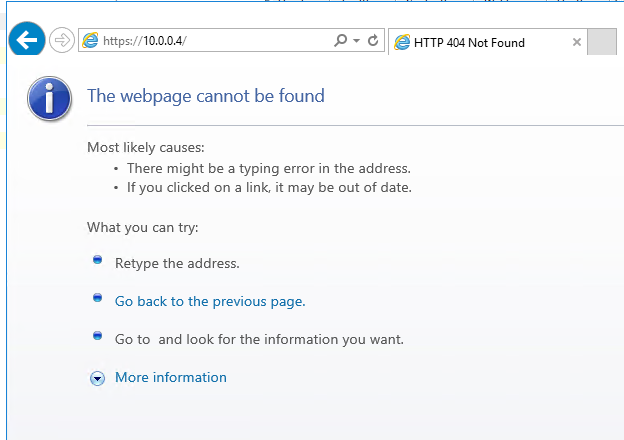This screenshot has height=440, width=624.
Task: Click the blue Back arrow button
Action: click(27, 41)
